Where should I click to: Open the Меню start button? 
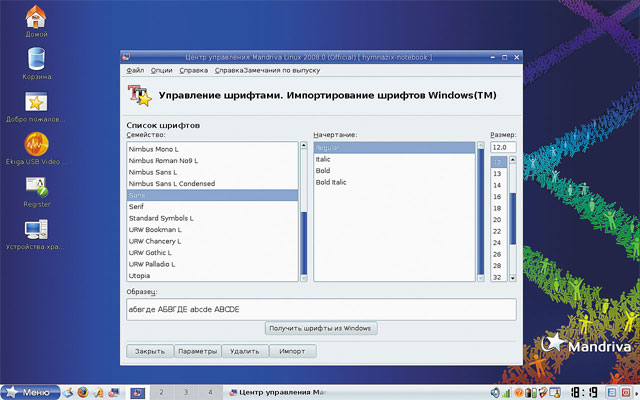(30, 392)
